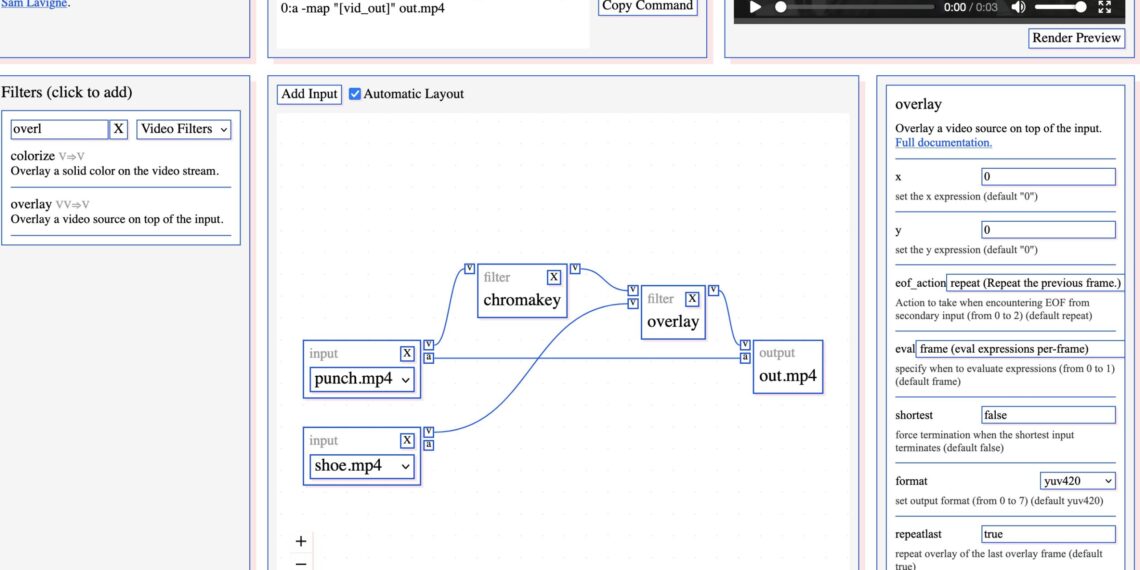Remove the overlay filter node
The height and width of the screenshot is (570, 1140).
[x=692, y=298]
